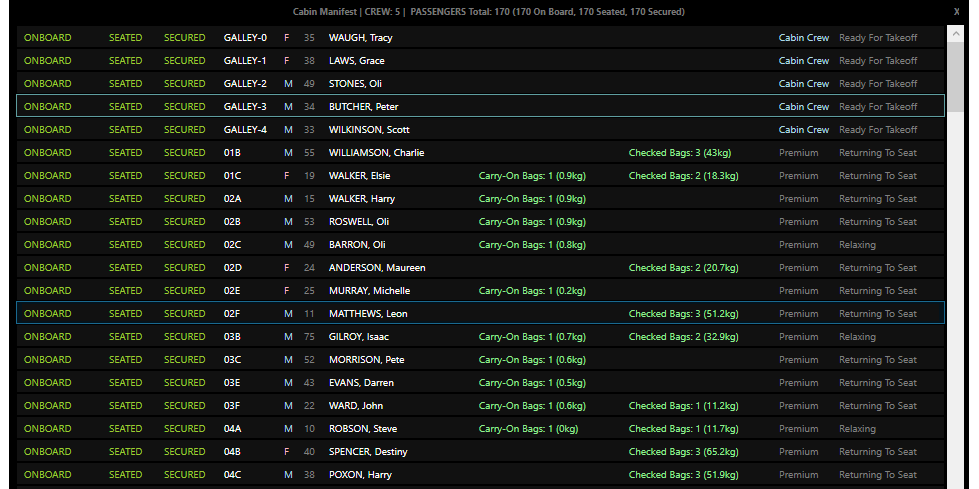Click Checked Bags: 1 (11.7kg)
The width and height of the screenshot is (979, 489).
click(683, 428)
